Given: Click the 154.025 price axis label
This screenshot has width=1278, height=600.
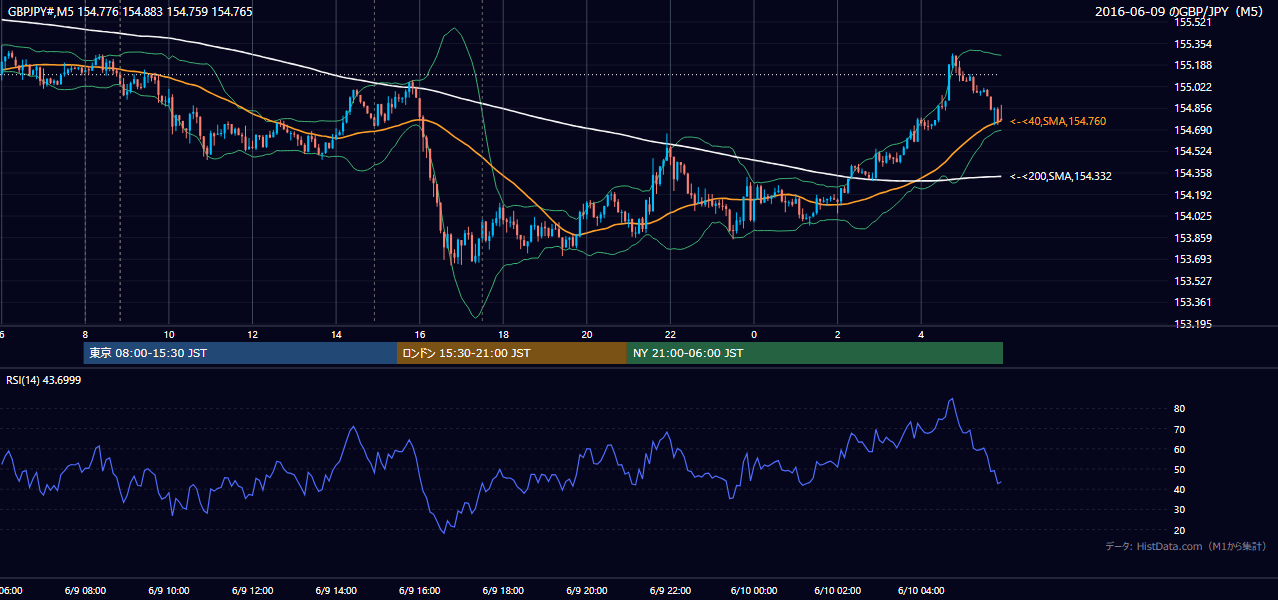Looking at the screenshot, I should [1193, 216].
